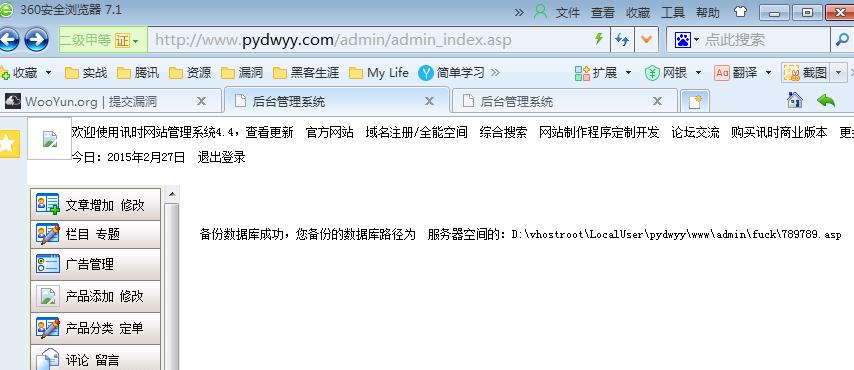Open 广告管理 in the sidebar
The height and width of the screenshot is (370, 854).
click(x=96, y=264)
